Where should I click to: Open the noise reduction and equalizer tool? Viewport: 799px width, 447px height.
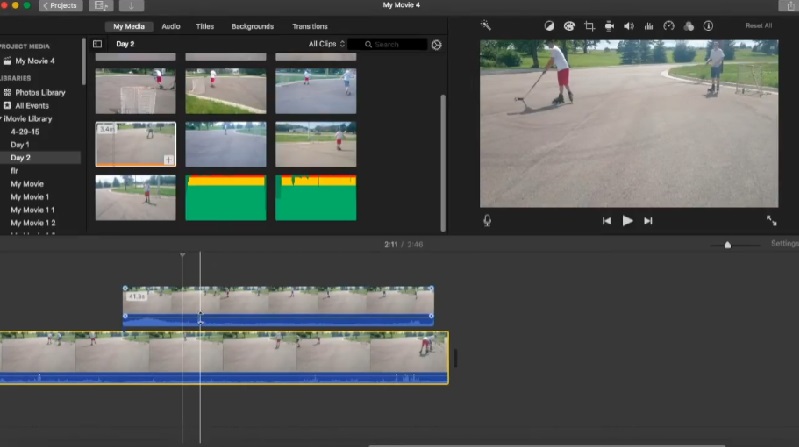click(x=649, y=26)
